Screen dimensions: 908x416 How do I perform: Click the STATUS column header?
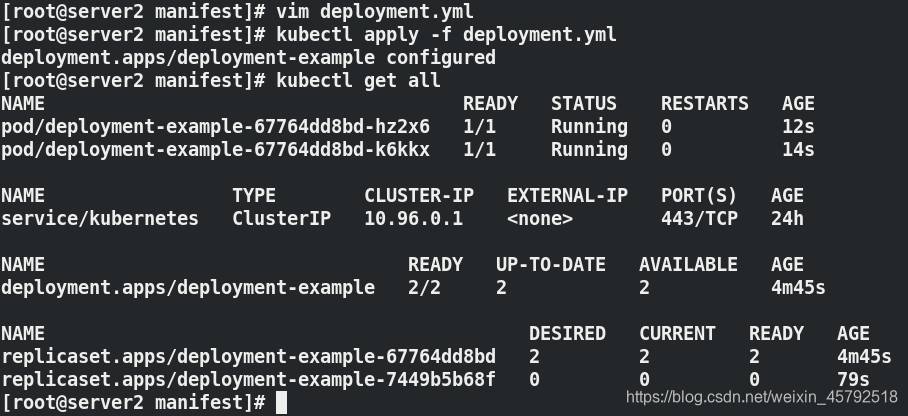pyautogui.click(x=584, y=104)
